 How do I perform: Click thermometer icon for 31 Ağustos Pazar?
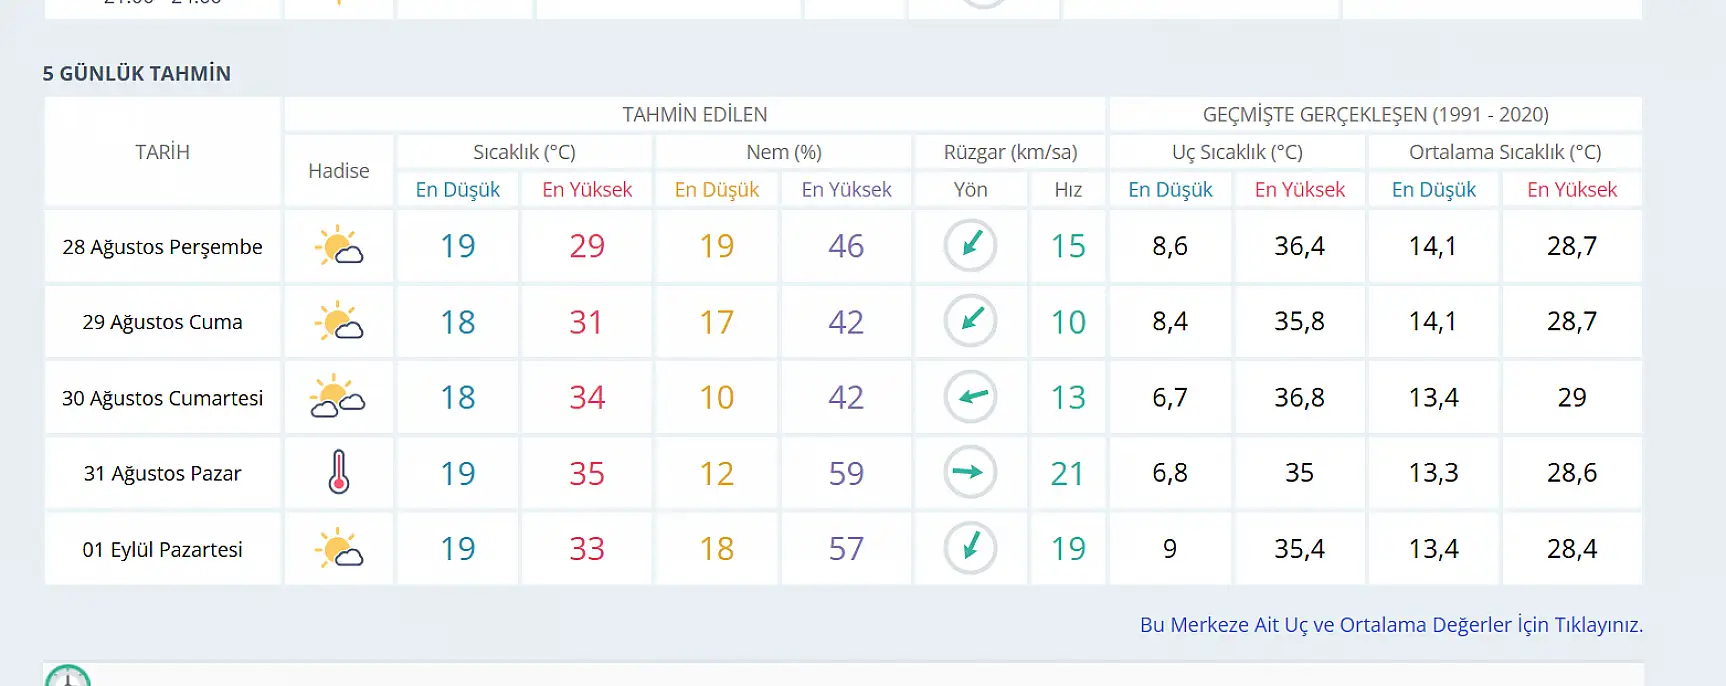339,473
